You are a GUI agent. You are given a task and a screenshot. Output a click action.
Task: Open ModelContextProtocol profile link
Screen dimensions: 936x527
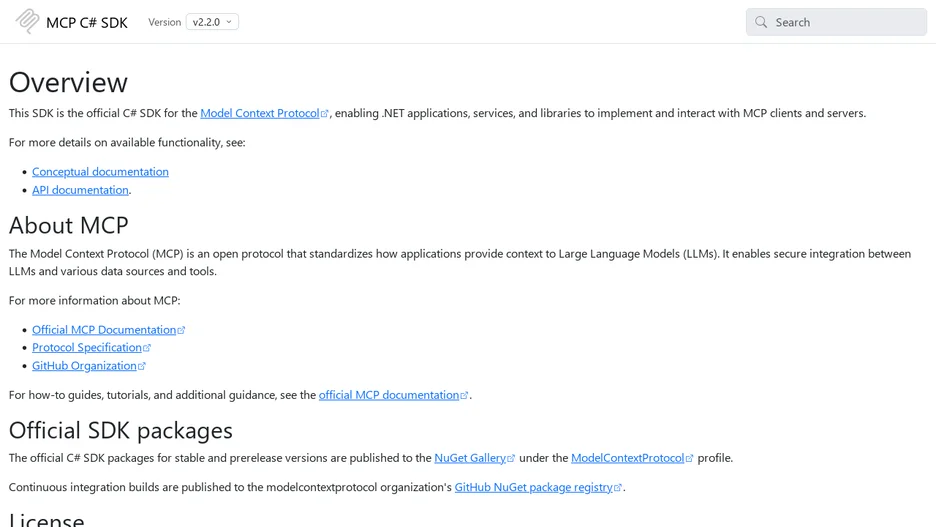(627, 458)
